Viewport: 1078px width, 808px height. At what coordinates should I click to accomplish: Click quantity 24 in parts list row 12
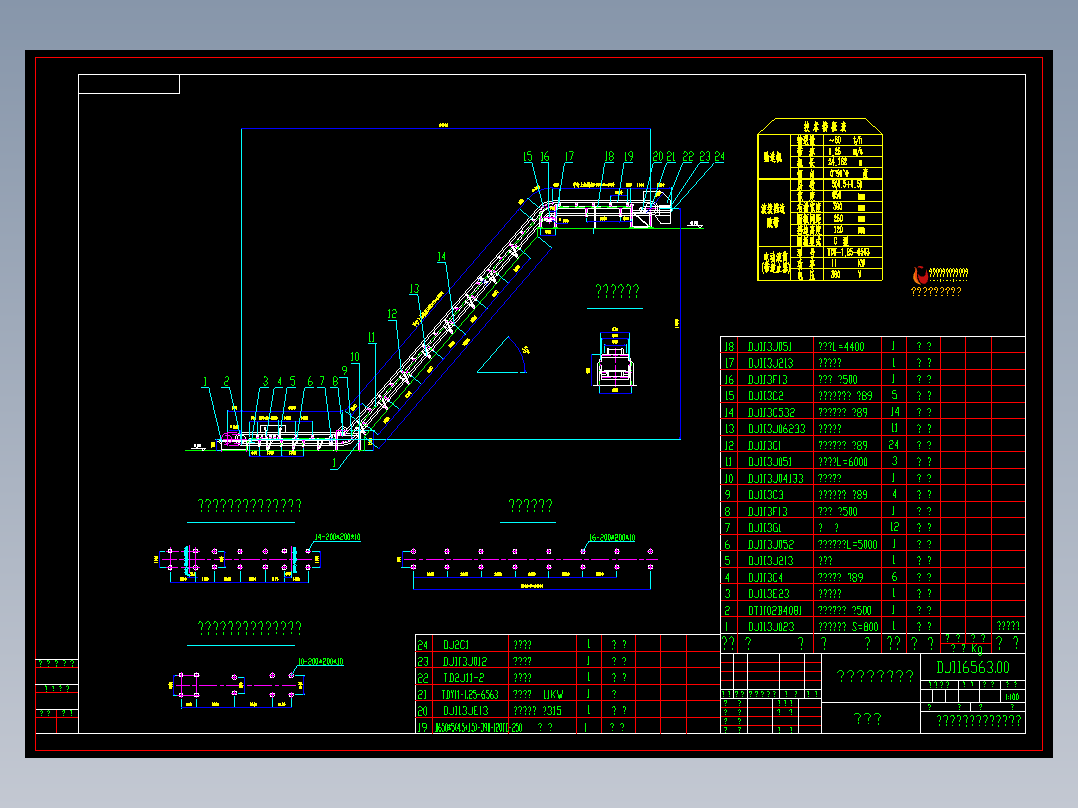click(894, 445)
